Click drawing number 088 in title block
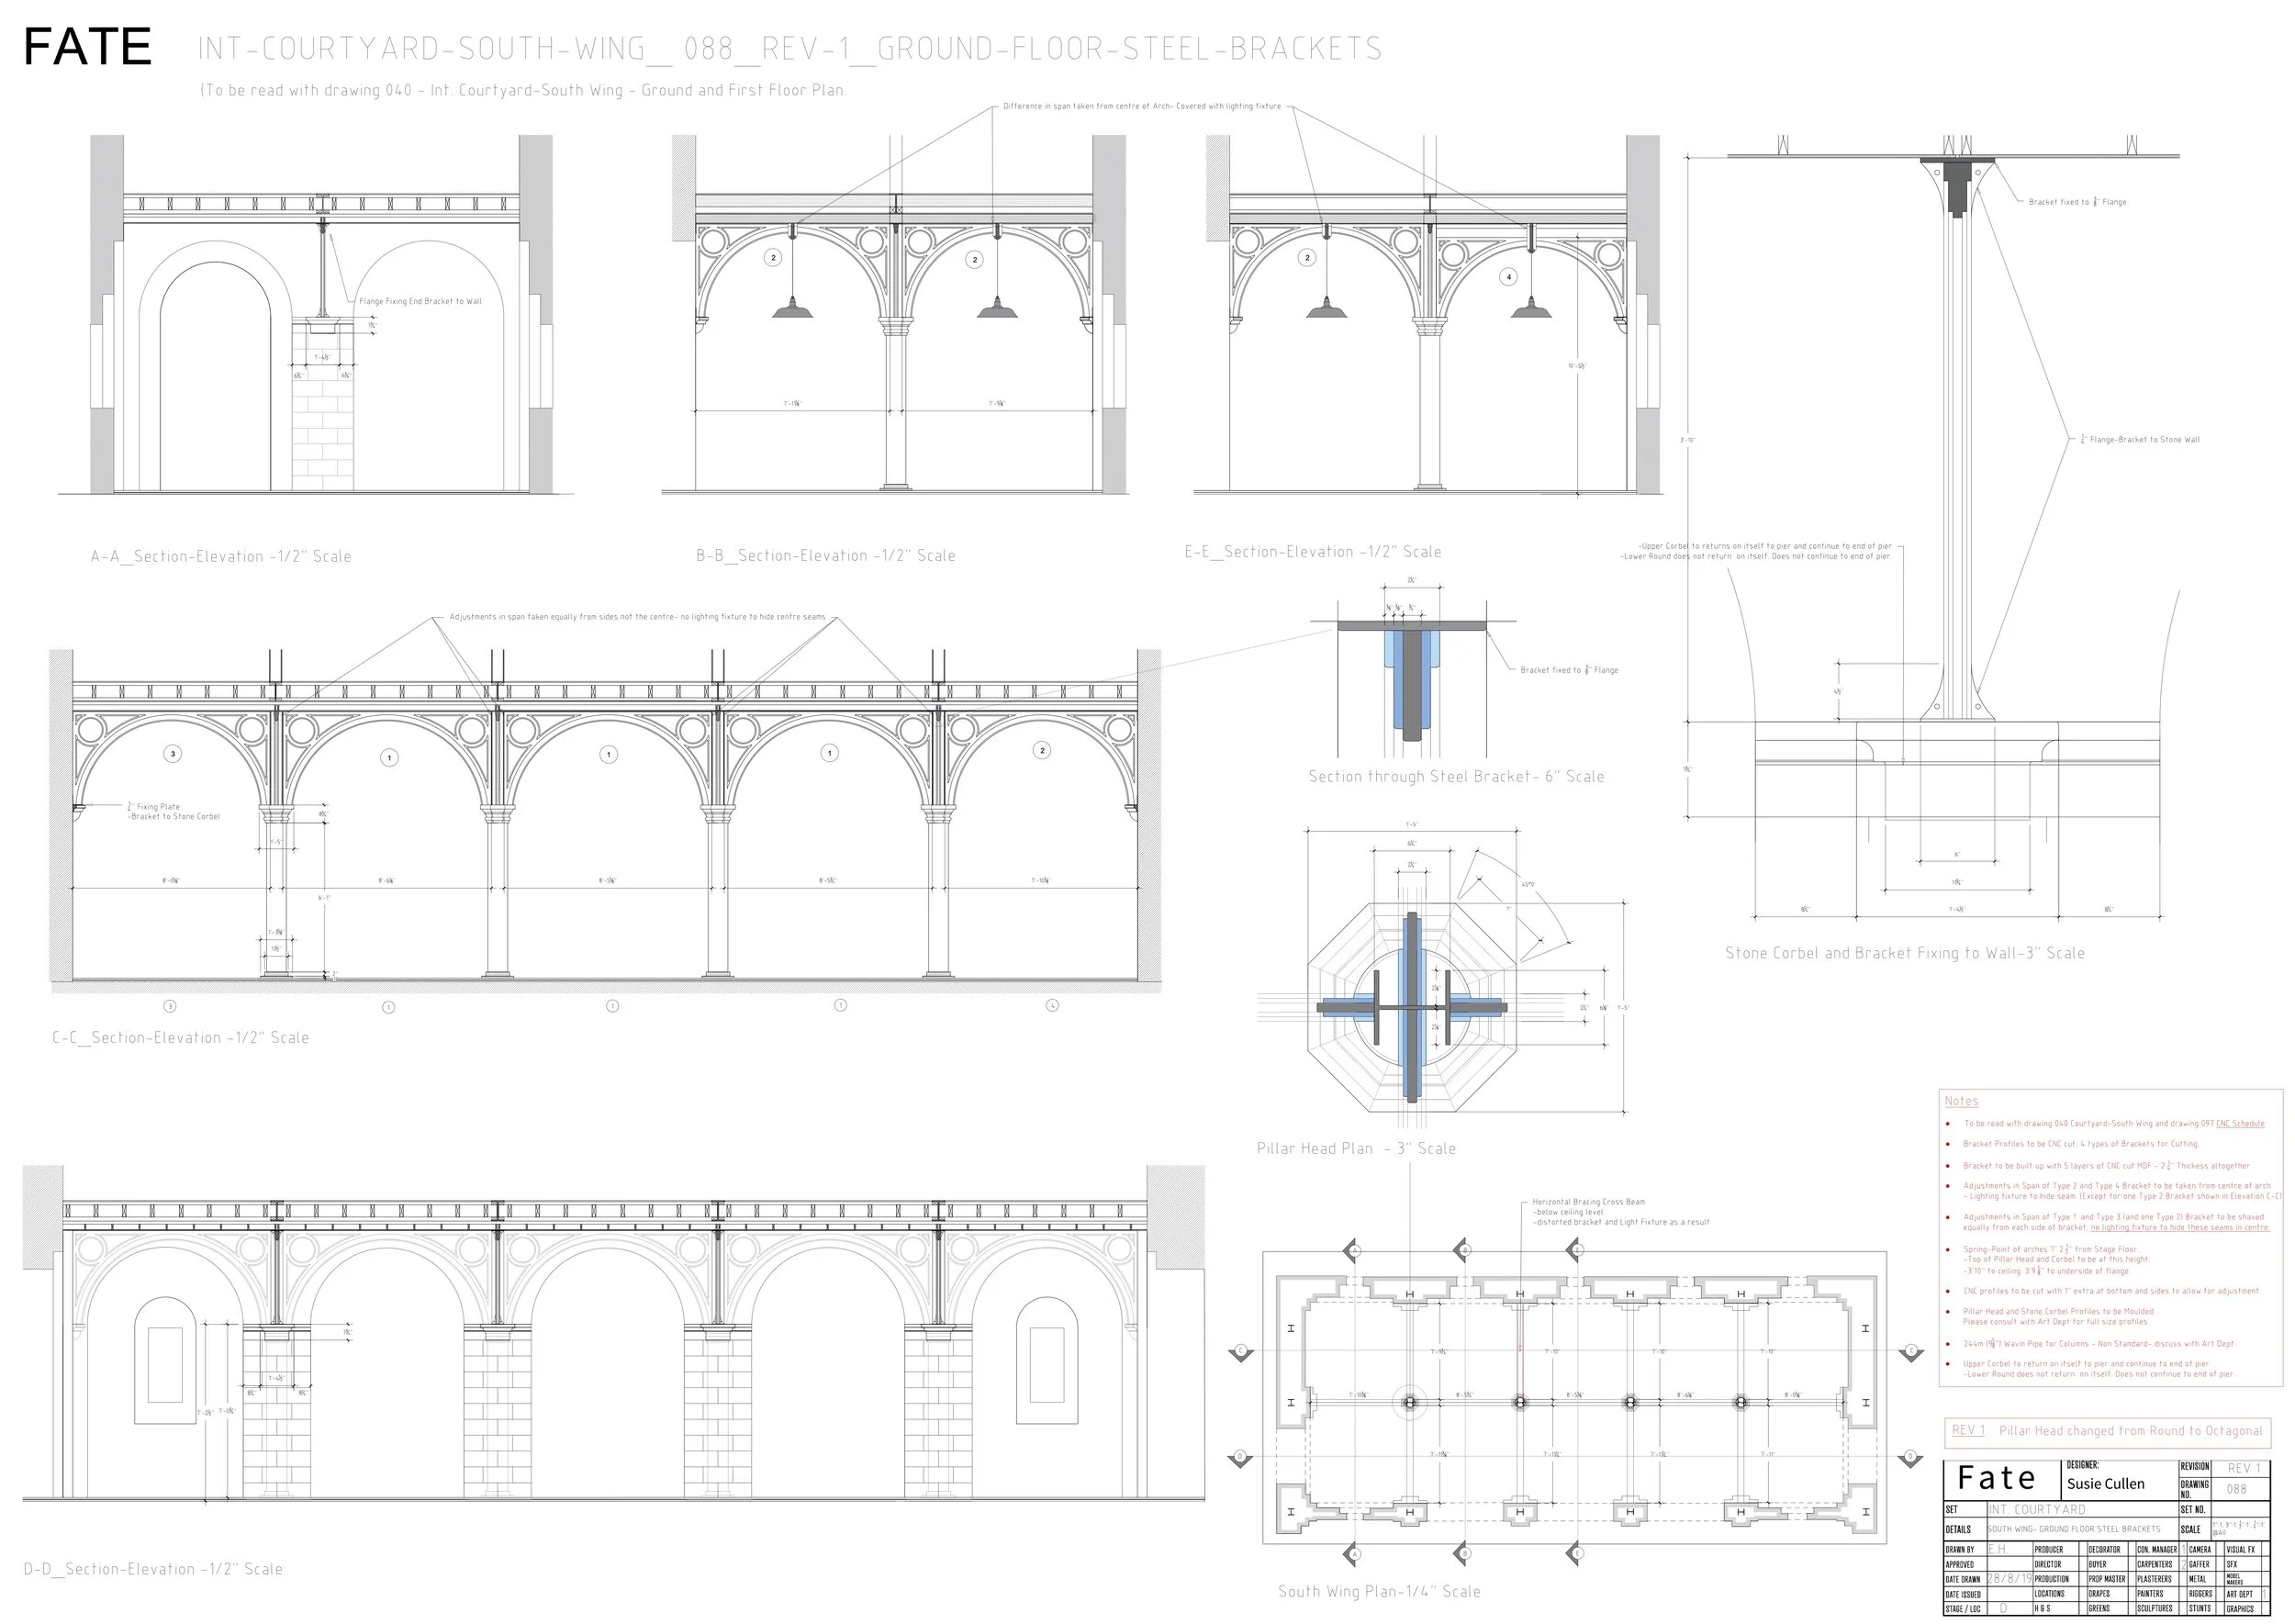 click(x=2237, y=1489)
